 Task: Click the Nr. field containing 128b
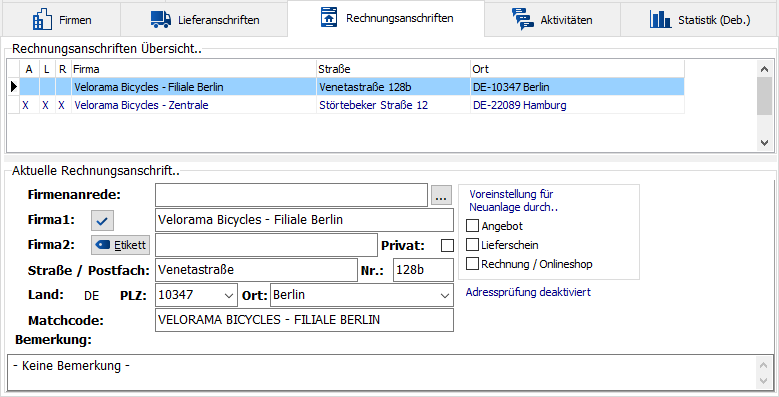point(423,270)
